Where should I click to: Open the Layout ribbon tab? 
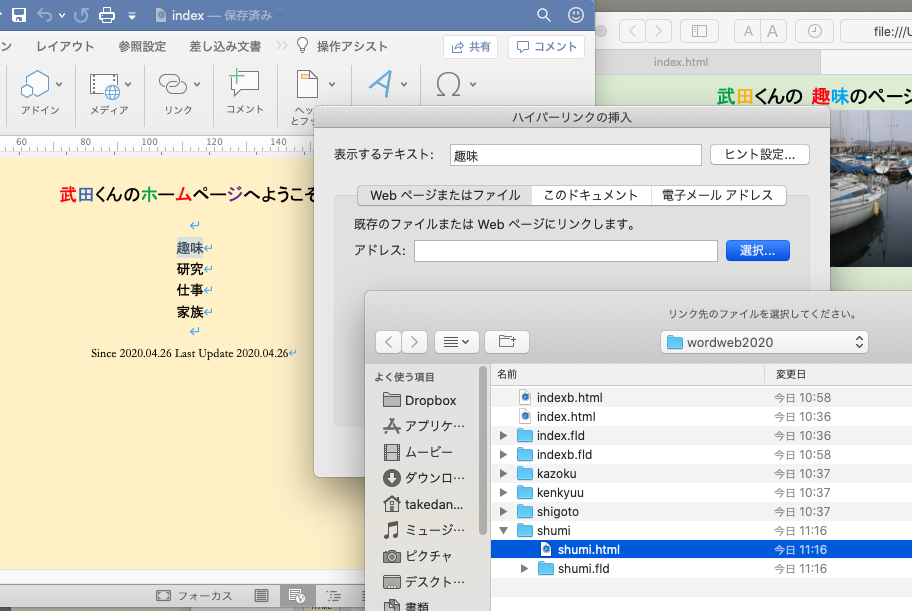pos(65,46)
